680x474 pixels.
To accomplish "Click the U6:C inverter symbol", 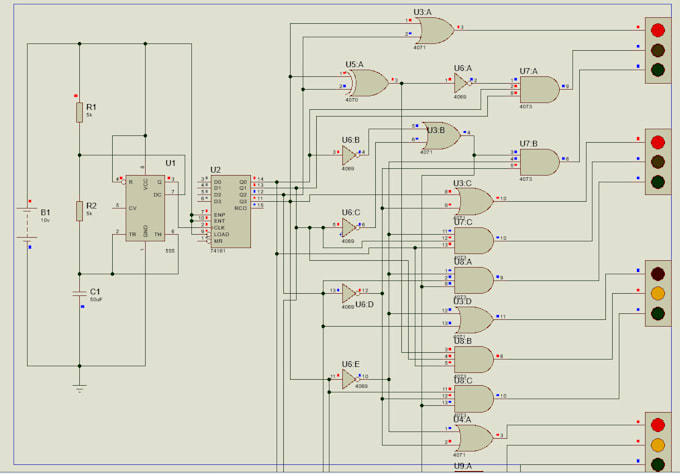I will 350,228.
